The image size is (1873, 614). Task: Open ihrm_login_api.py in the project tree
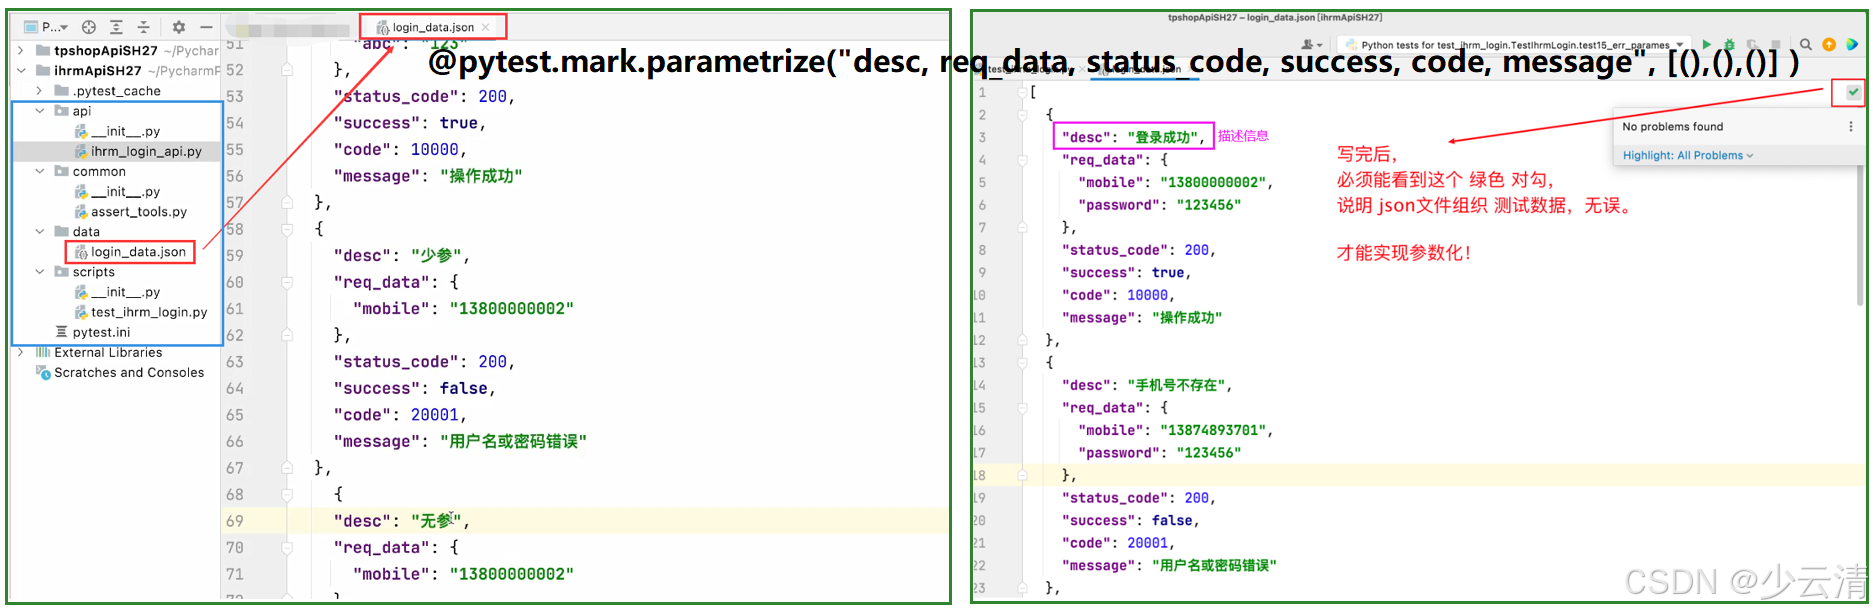(138, 151)
